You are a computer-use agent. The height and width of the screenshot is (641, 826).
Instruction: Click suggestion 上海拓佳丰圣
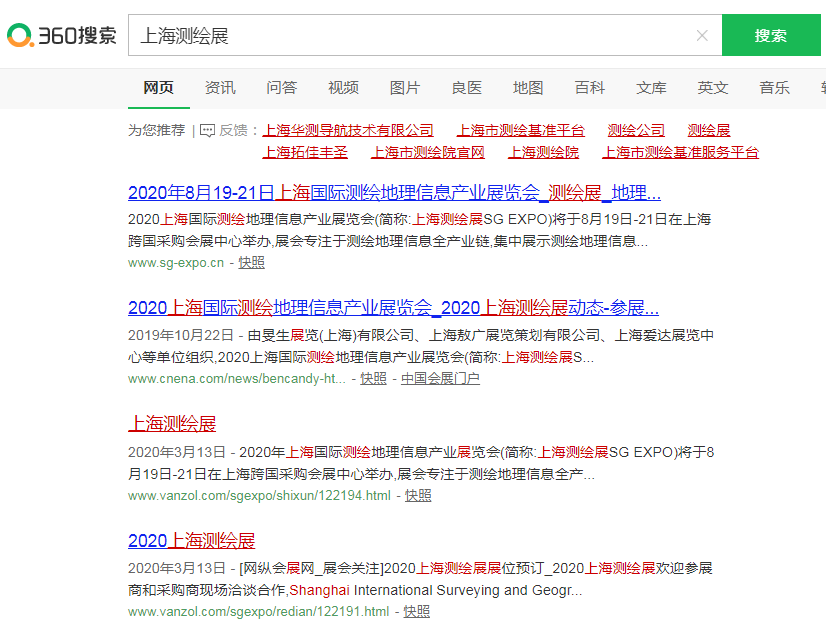[x=306, y=153]
